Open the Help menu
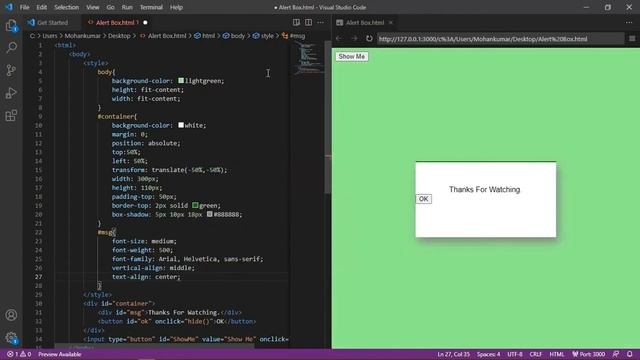 click(x=176, y=7)
